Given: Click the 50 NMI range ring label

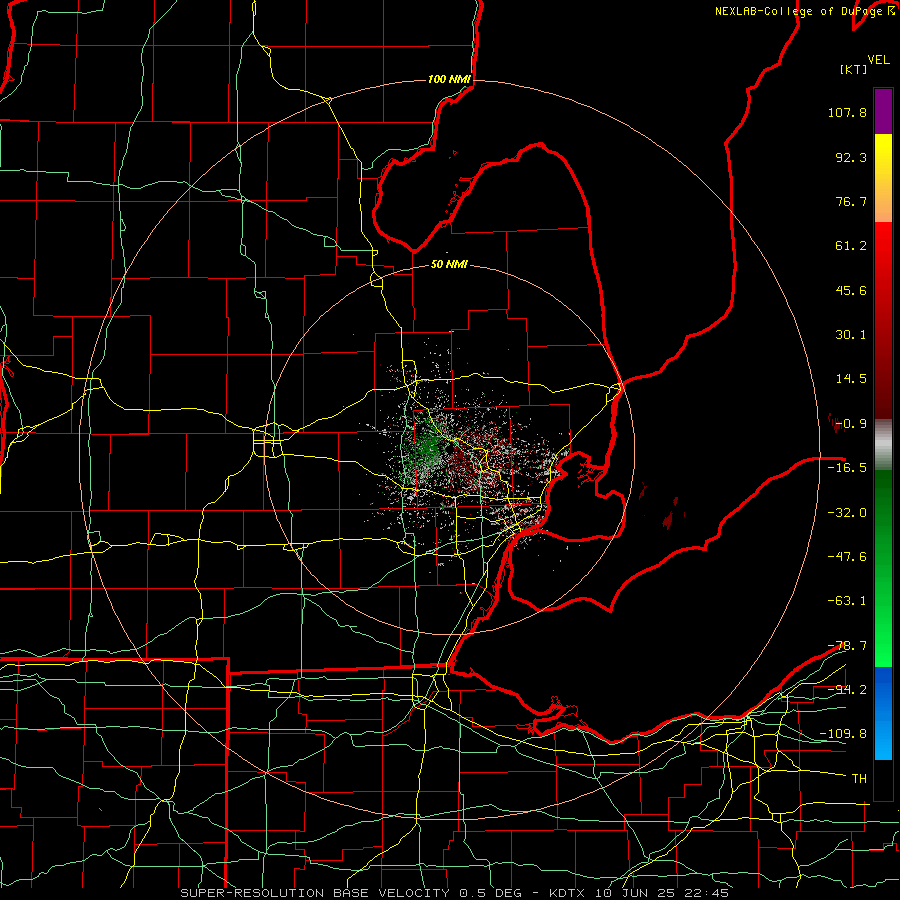Looking at the screenshot, I should [x=449, y=265].
